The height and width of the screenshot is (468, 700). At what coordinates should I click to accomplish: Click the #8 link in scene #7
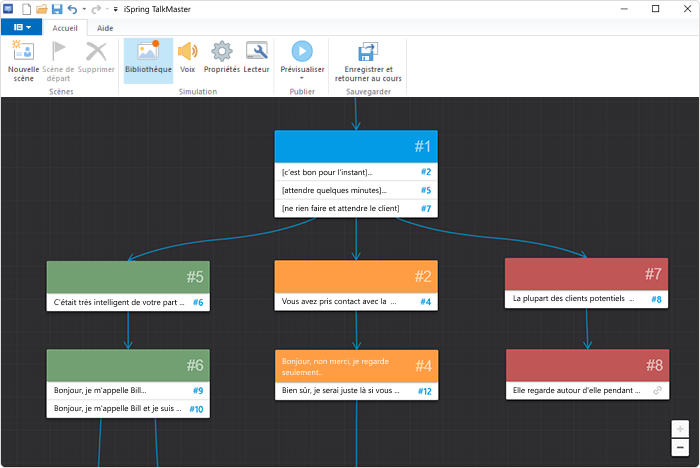click(x=656, y=299)
